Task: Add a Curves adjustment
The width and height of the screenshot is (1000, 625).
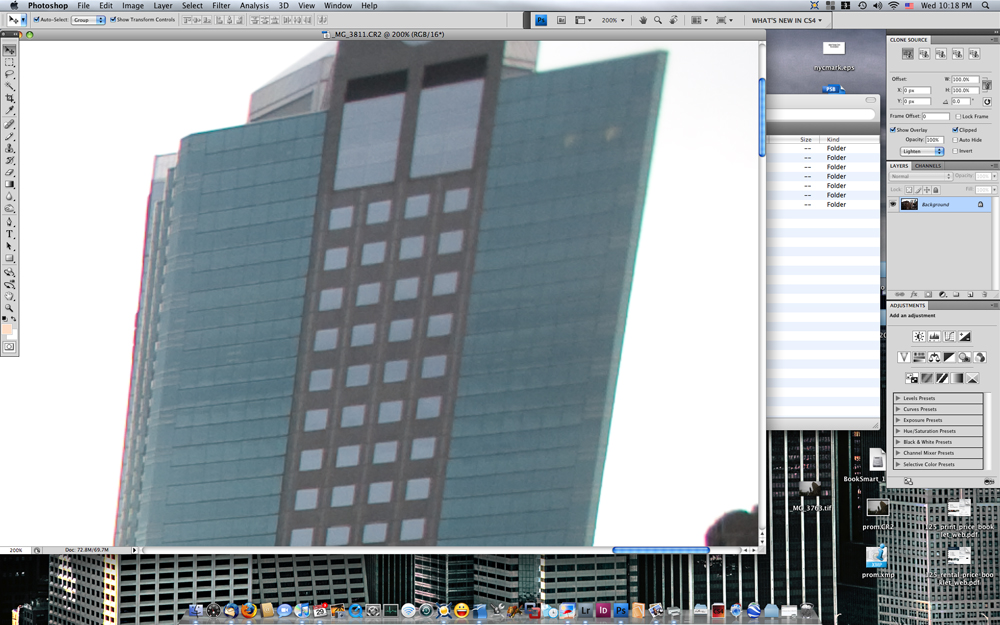Action: [x=950, y=336]
